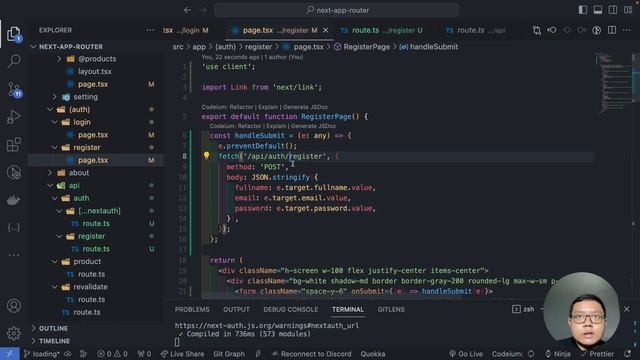Open the Docker view in activity bar
640x360 pixels.
(14, 200)
